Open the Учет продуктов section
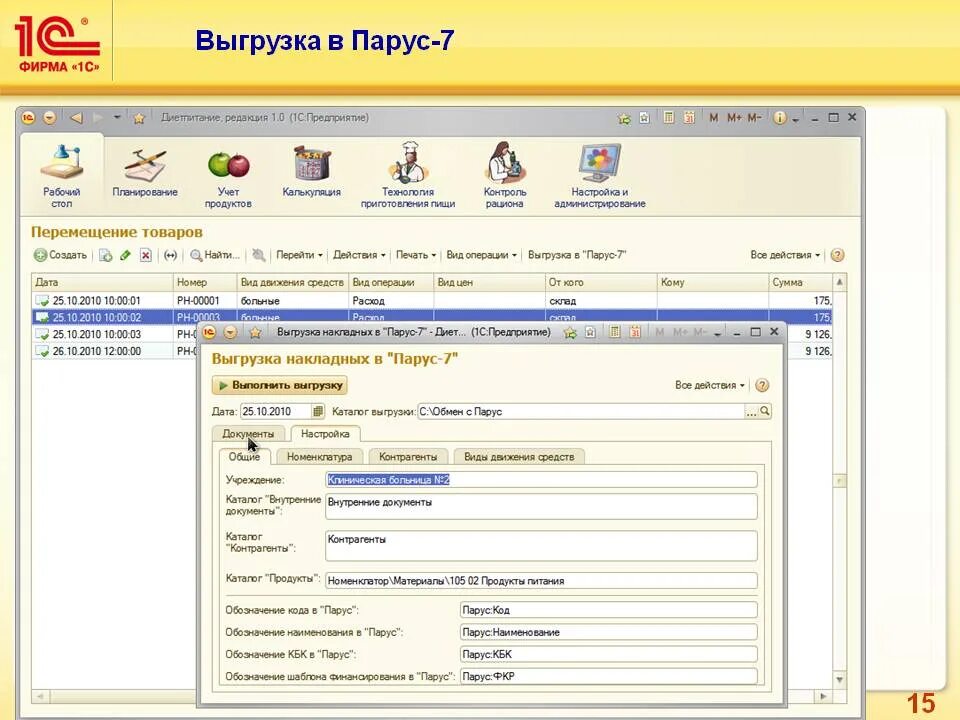960x720 pixels. (x=228, y=178)
